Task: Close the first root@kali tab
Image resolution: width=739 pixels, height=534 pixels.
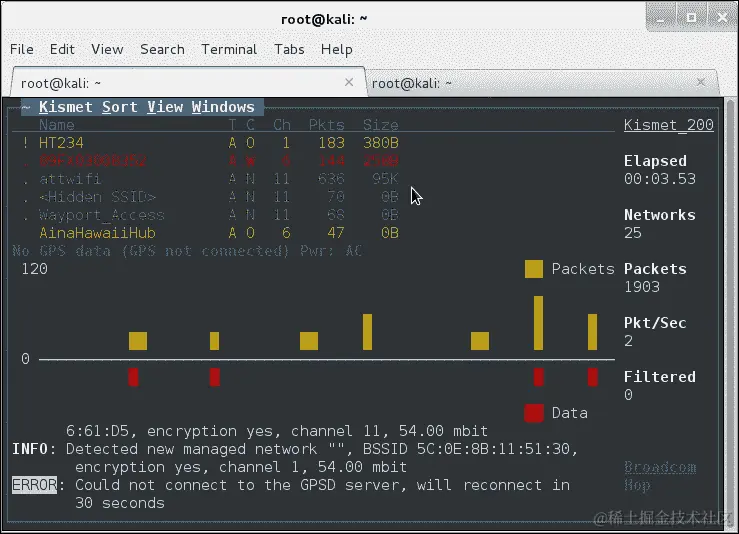Action: pyautogui.click(x=349, y=82)
